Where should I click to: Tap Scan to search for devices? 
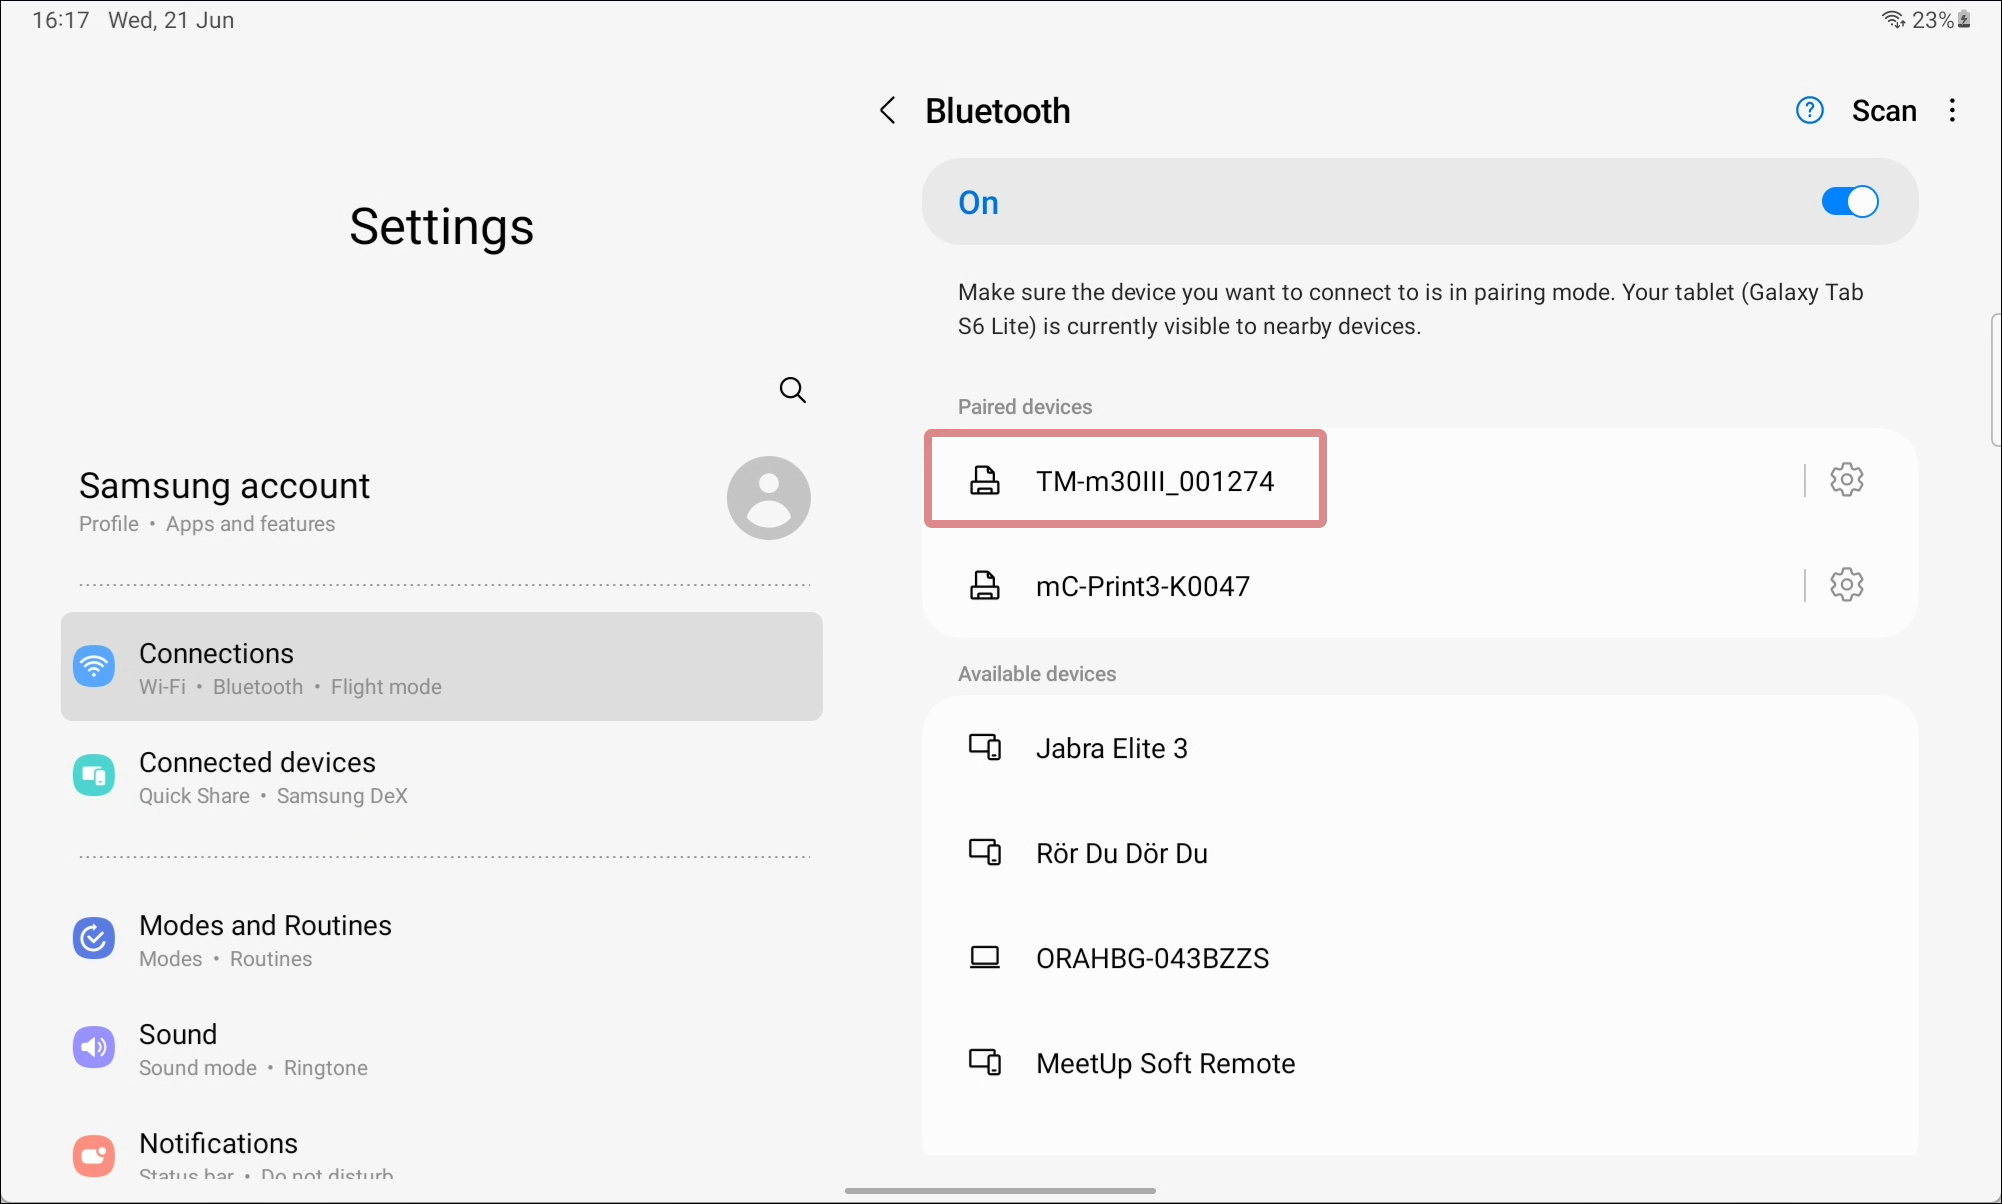coord(1884,111)
